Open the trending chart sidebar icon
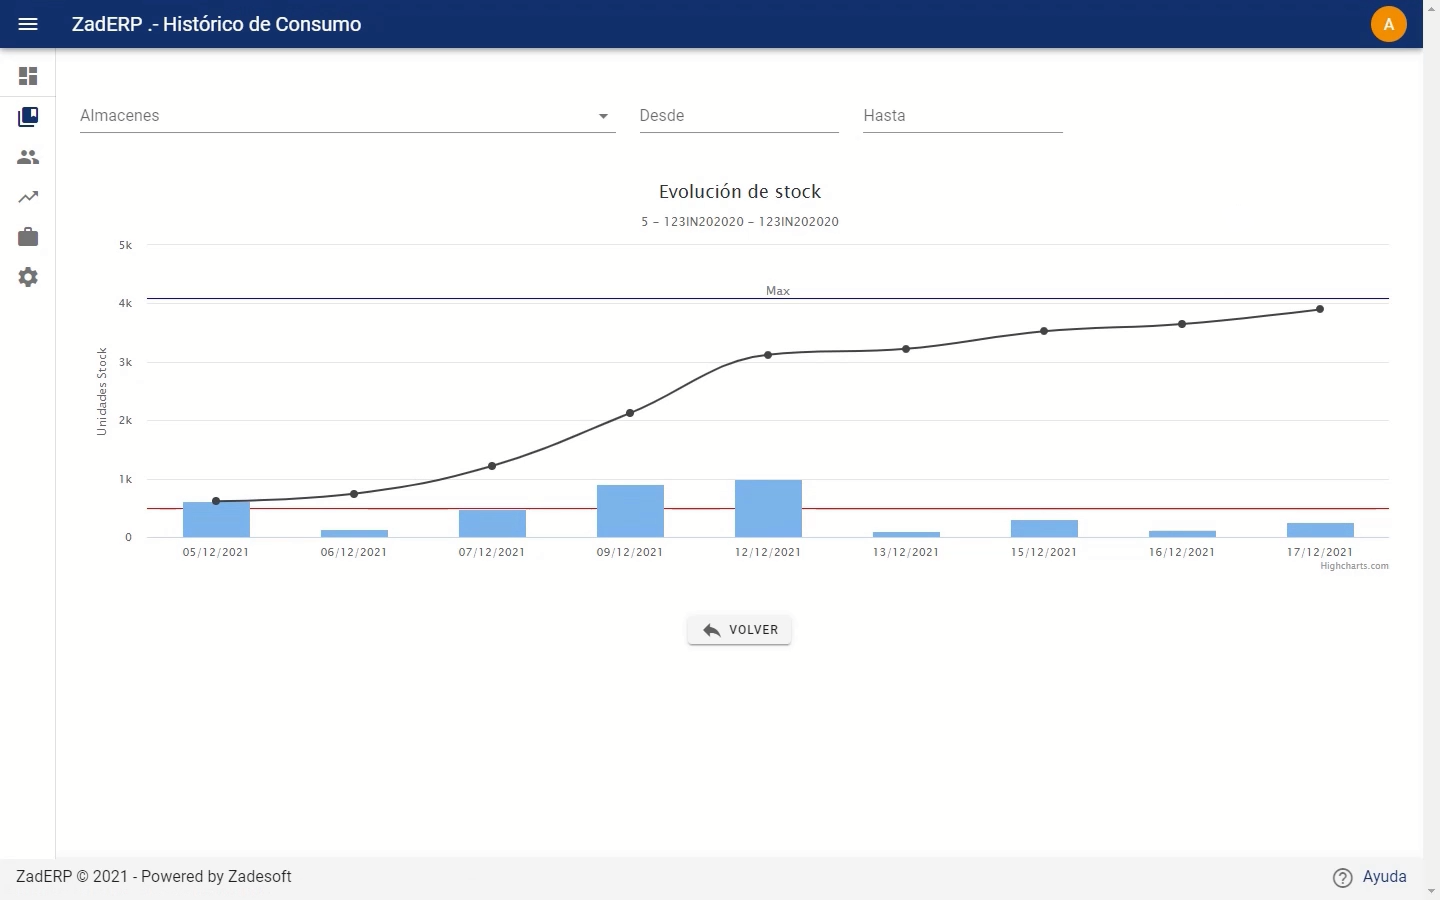Viewport: 1440px width, 900px height. click(28, 197)
